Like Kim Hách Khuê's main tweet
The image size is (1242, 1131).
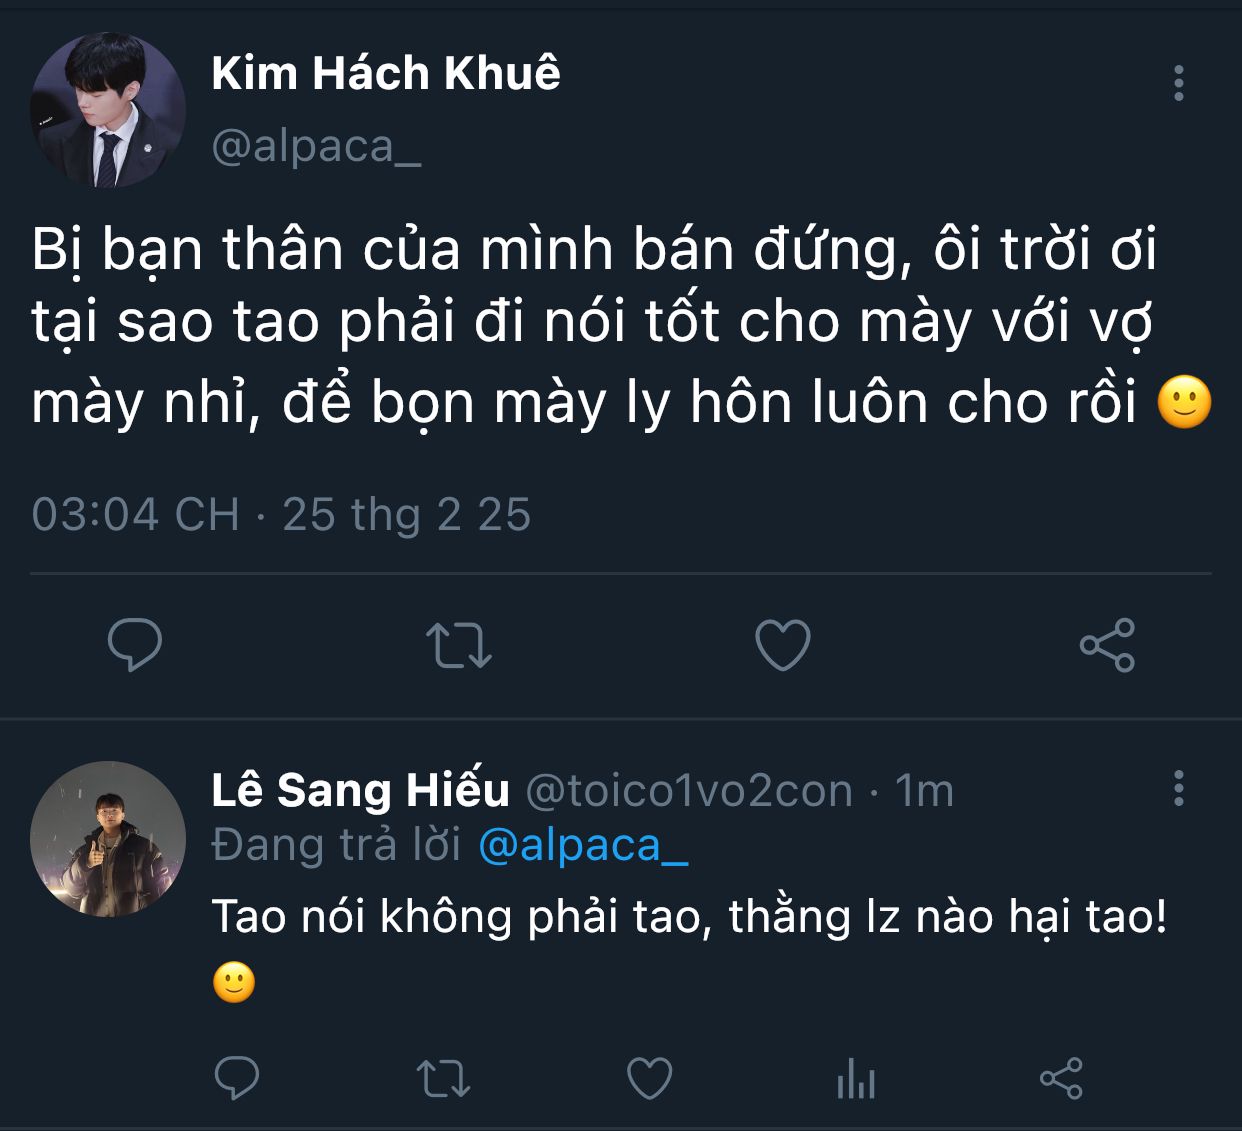(782, 645)
